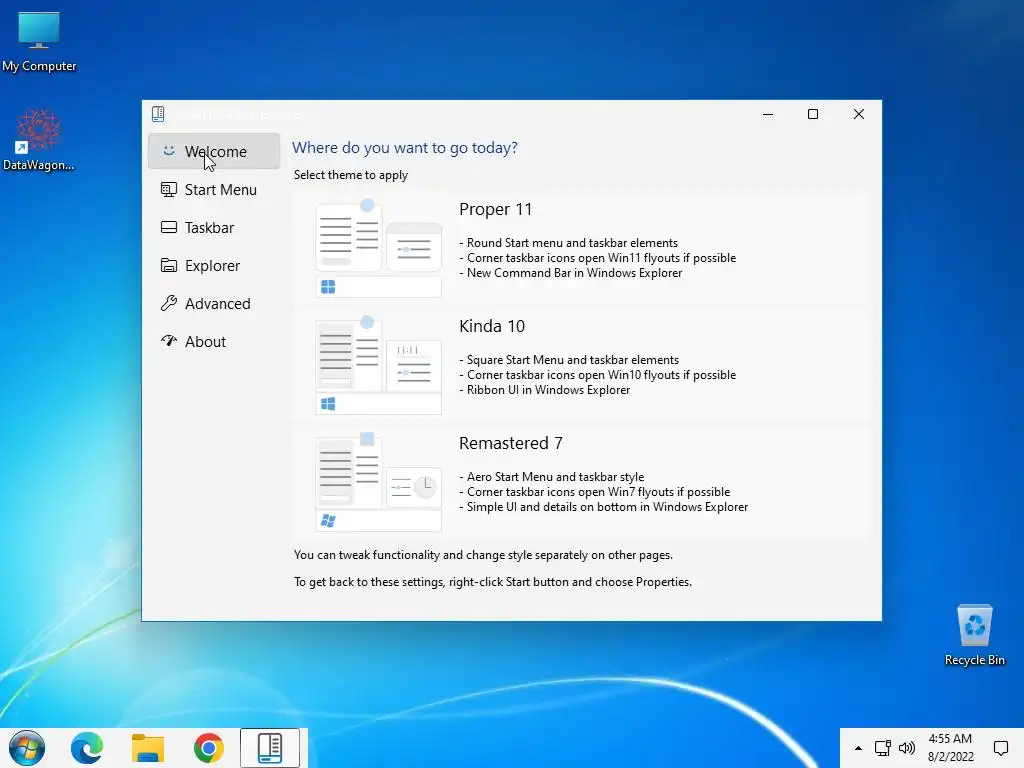Click the Start Menu sidebar icon

click(168, 189)
